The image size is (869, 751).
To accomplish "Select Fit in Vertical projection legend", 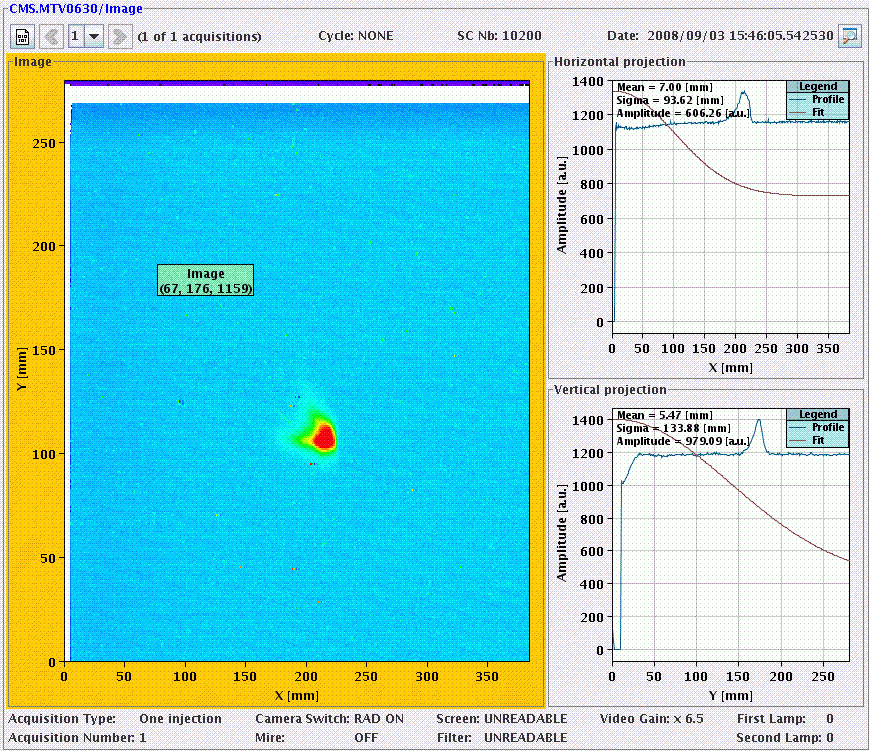I will (818, 441).
